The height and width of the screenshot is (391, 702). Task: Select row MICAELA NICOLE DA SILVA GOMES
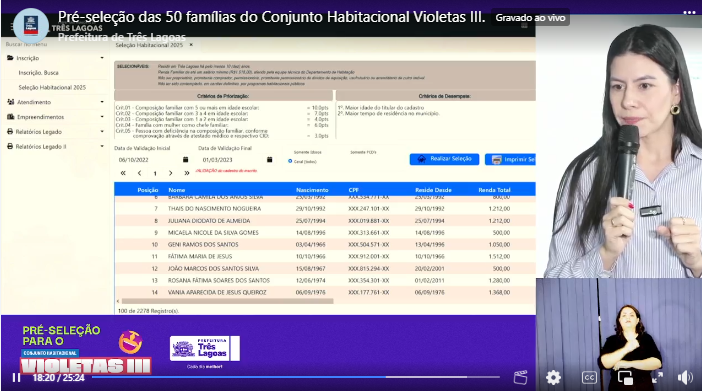tap(325, 232)
